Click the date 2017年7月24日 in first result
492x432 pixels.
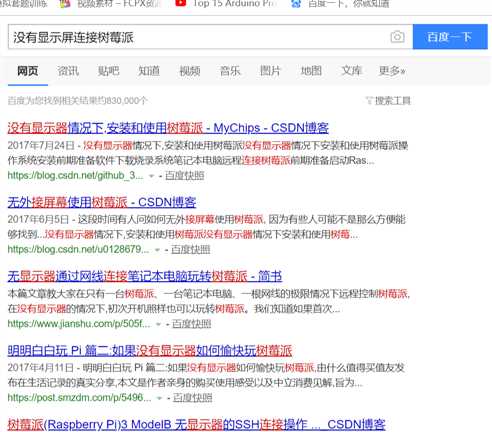pyautogui.click(x=41, y=146)
